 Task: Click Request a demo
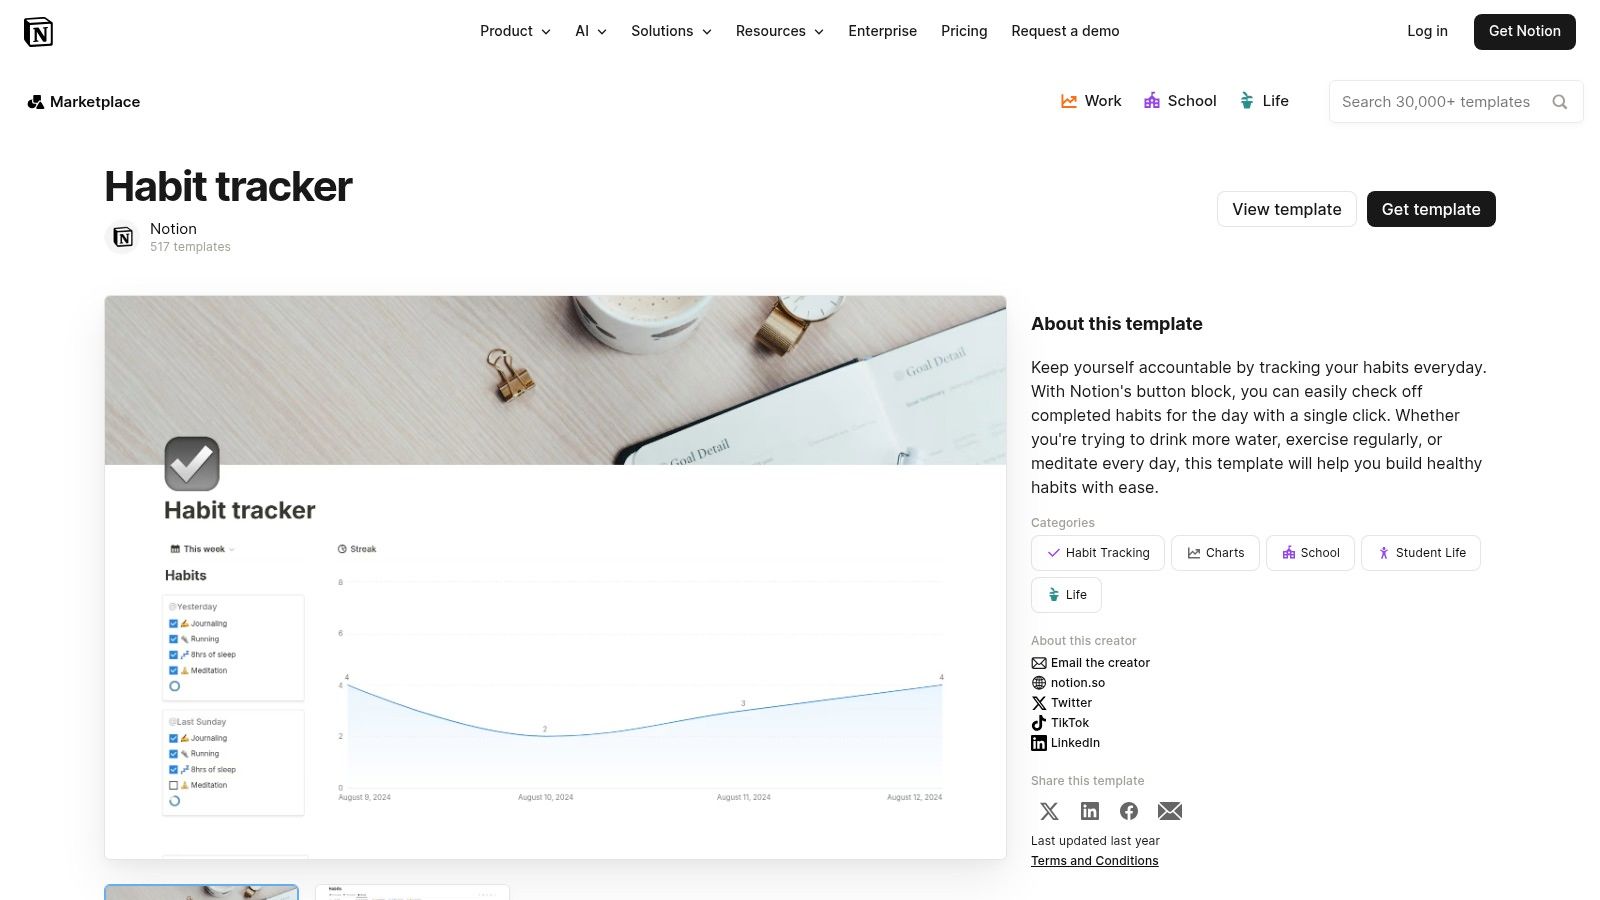point(1065,31)
